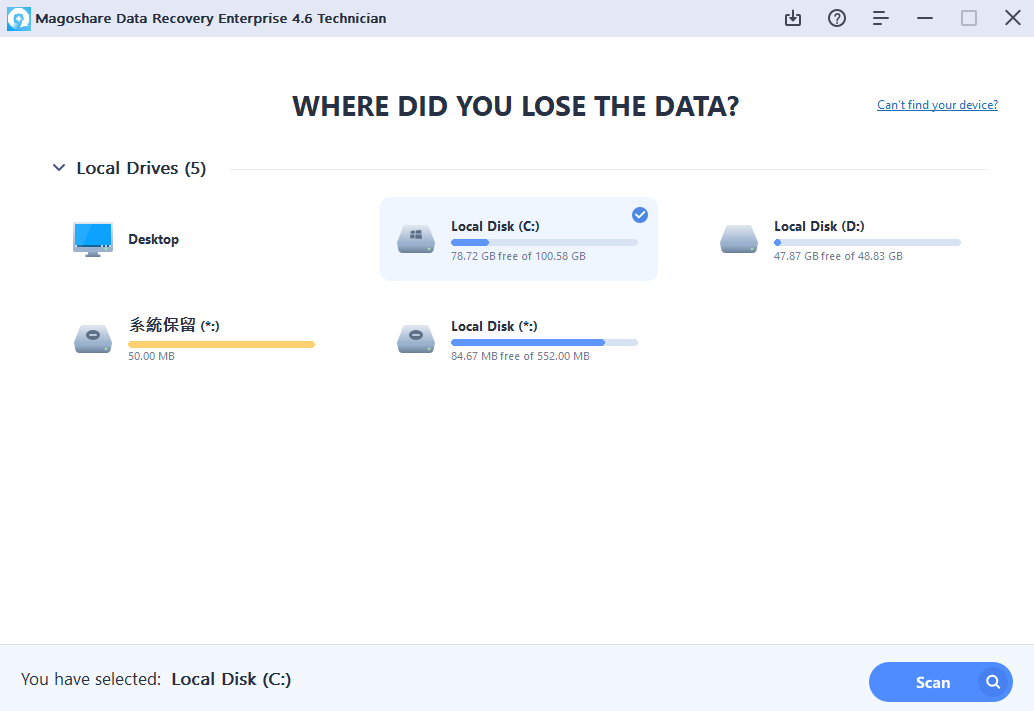Click the magnifier icon on Scan button
The image size is (1034, 711).
pos(993,682)
